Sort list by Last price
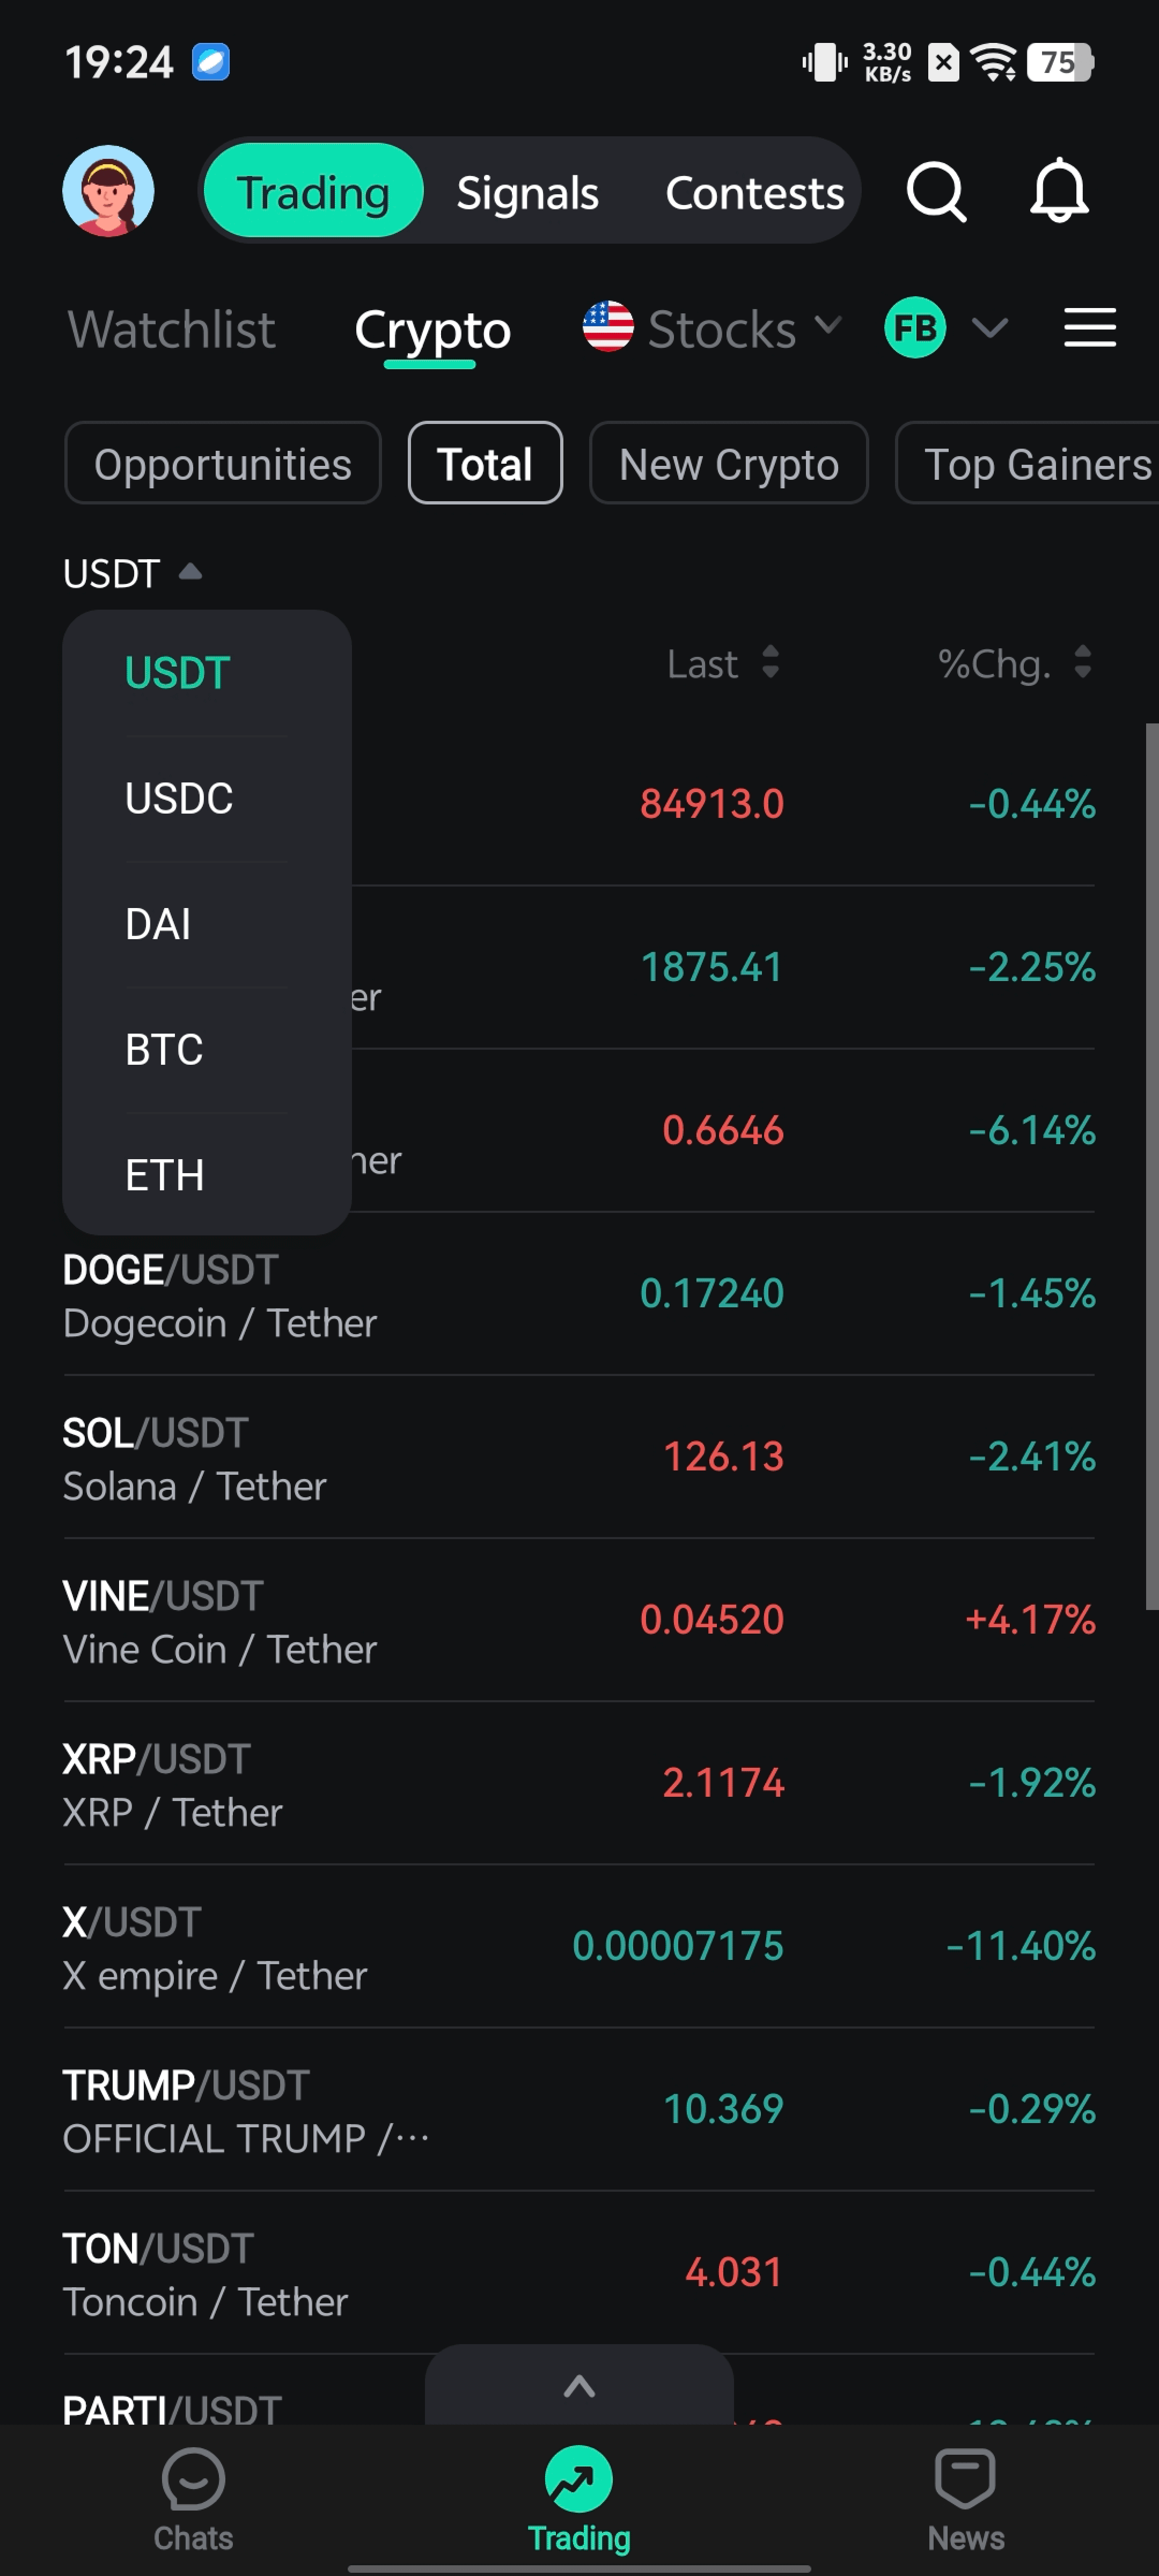Viewport: 1159px width, 2576px height. (x=722, y=663)
